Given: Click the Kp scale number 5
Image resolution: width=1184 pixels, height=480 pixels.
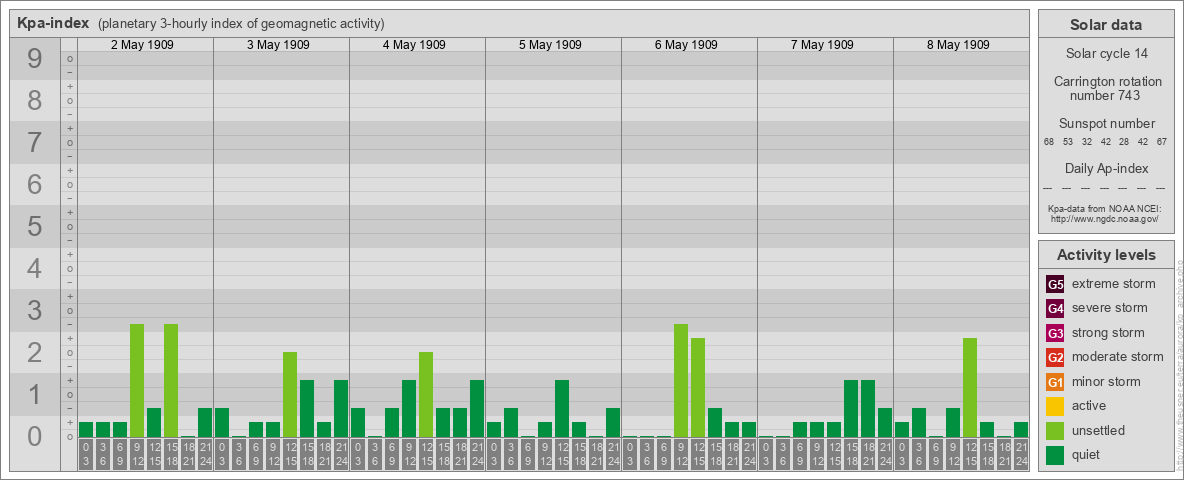Looking at the screenshot, I should (34, 226).
